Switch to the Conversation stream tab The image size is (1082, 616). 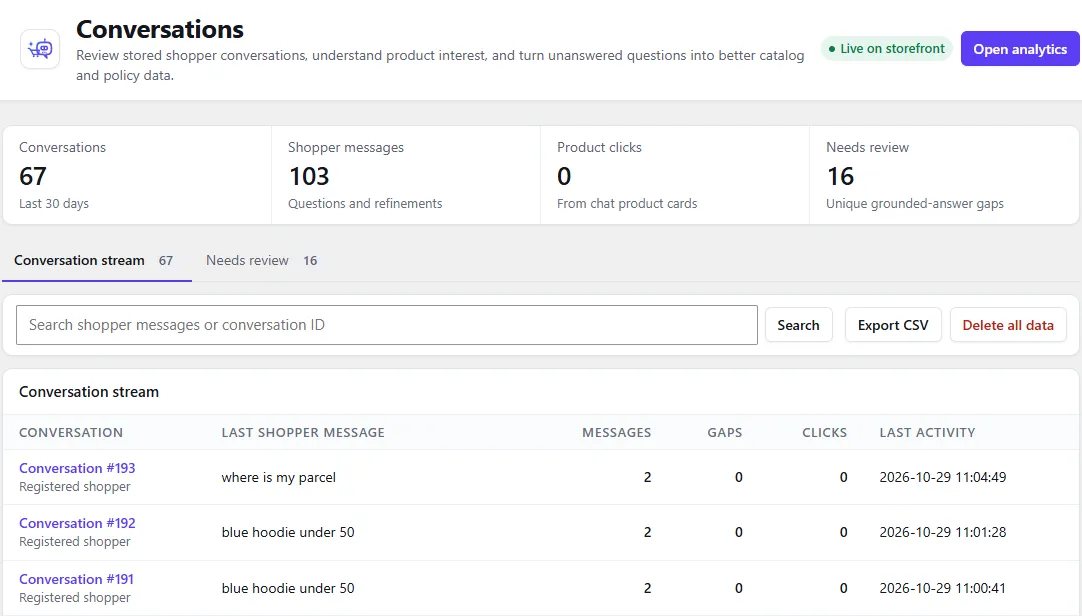[x=97, y=261]
